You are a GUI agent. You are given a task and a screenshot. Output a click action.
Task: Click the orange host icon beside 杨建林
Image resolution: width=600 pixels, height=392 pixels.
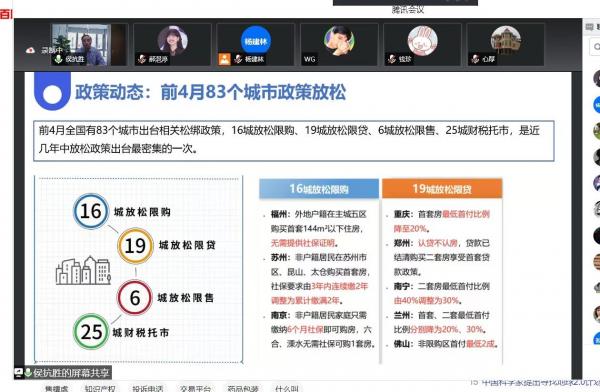click(224, 59)
